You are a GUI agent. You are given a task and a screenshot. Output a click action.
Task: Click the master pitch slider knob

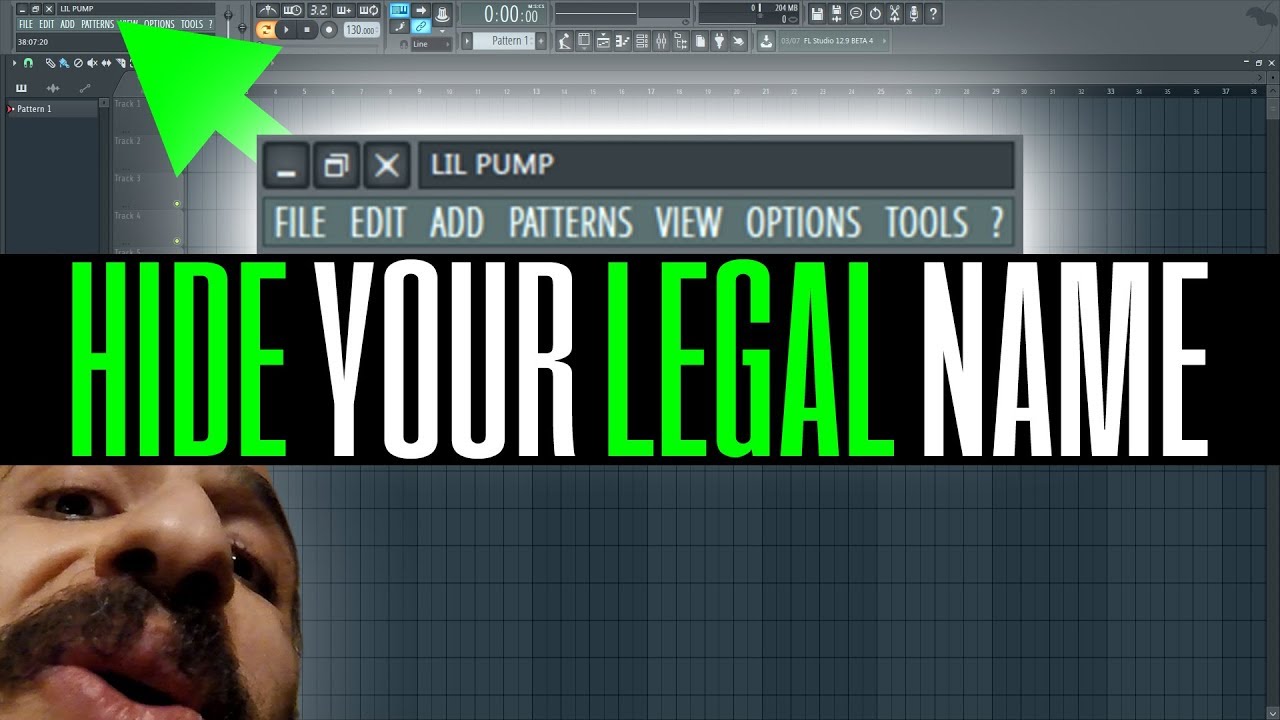click(x=242, y=27)
